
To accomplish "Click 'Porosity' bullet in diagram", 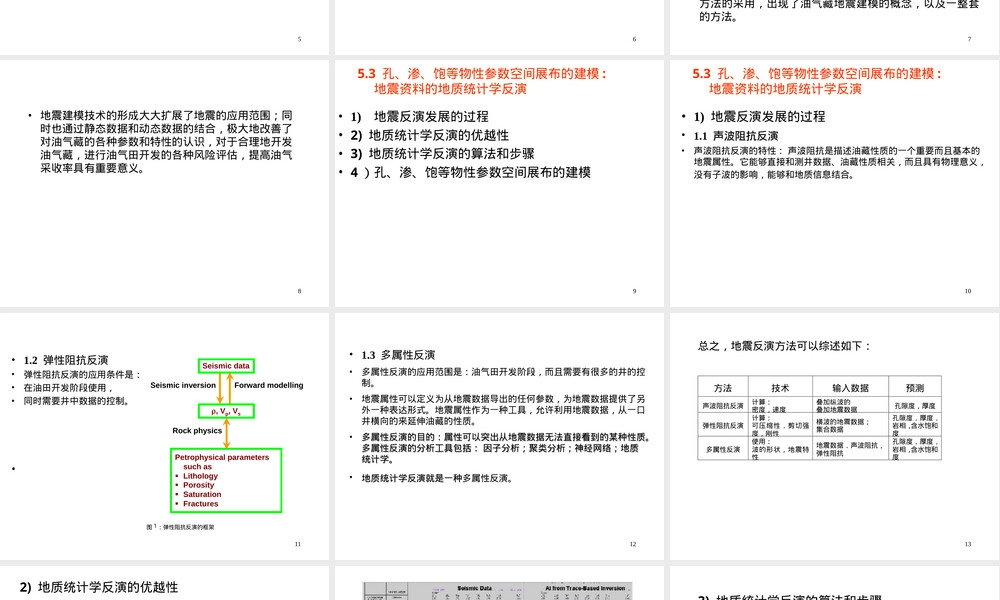I will pyautogui.click(x=198, y=485).
